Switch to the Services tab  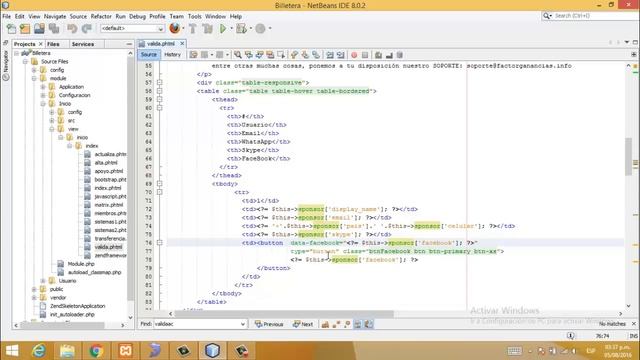(x=82, y=44)
